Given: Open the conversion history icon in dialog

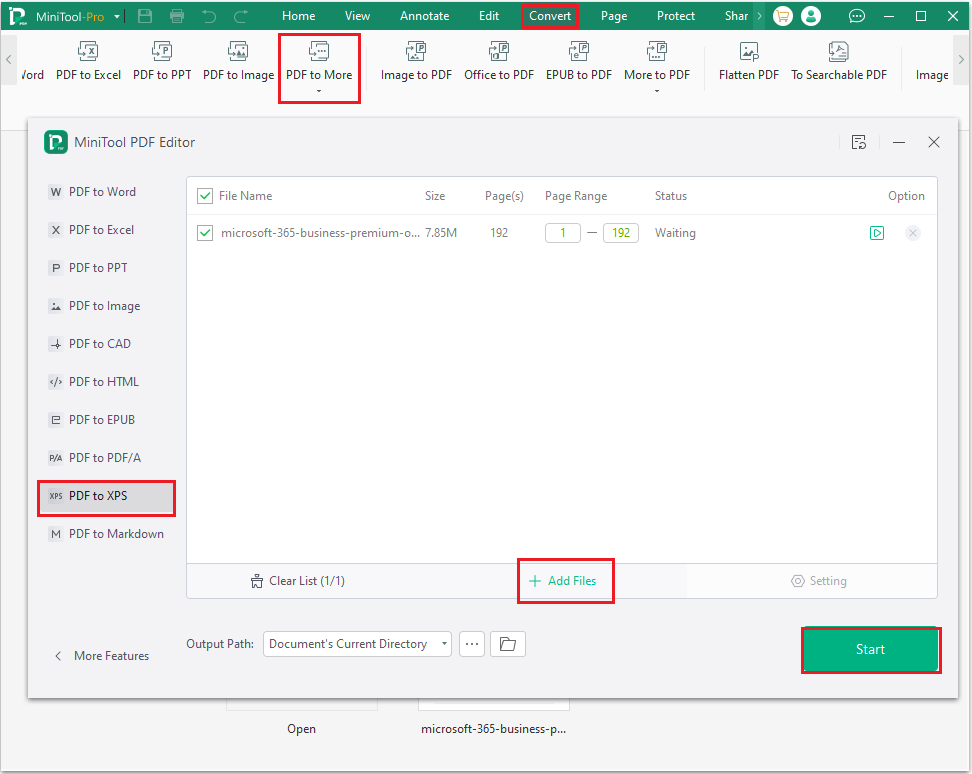Looking at the screenshot, I should [x=859, y=143].
